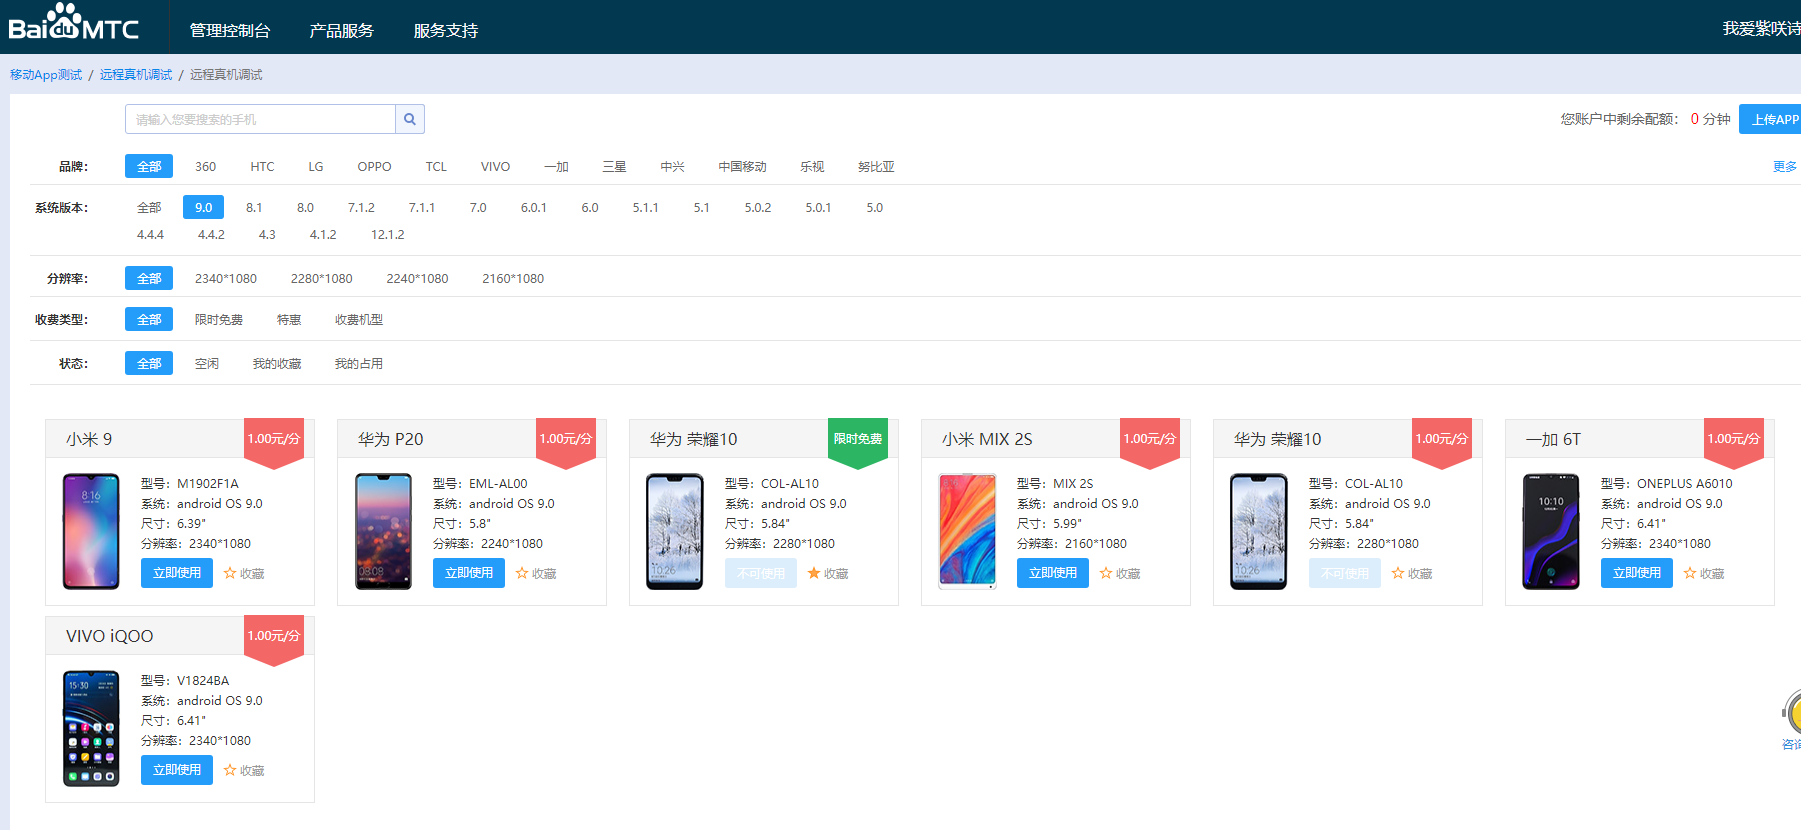Filter brand by 三星
Screen dimensions: 1801x830
(x=614, y=167)
